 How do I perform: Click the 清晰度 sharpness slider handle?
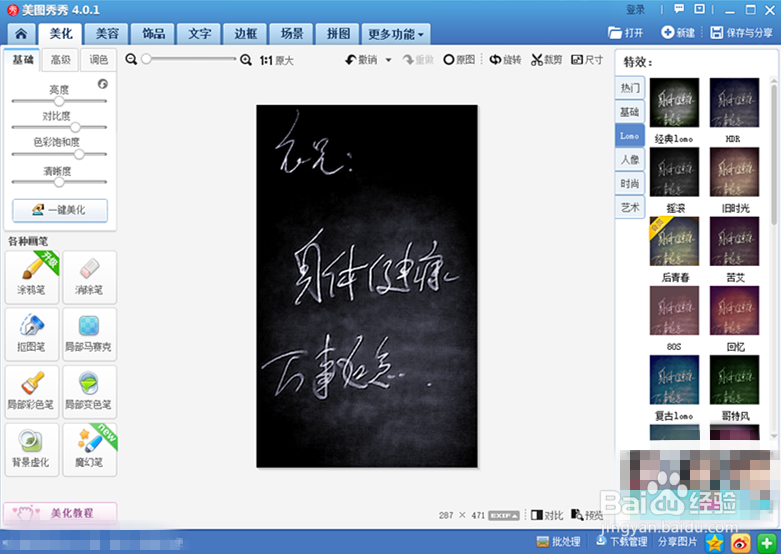[x=59, y=182]
